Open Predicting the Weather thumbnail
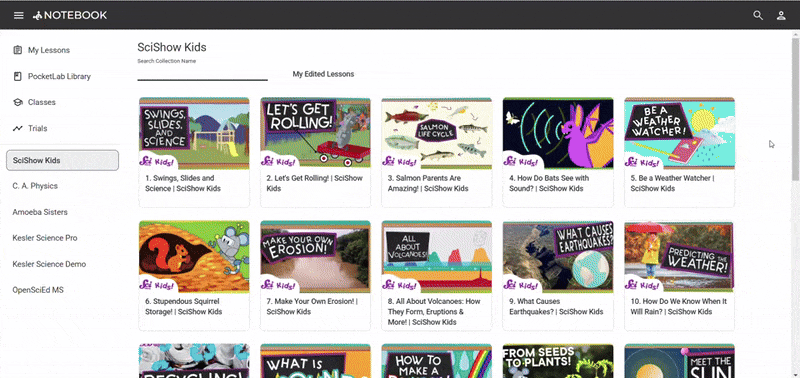800x378 pixels. (680, 256)
